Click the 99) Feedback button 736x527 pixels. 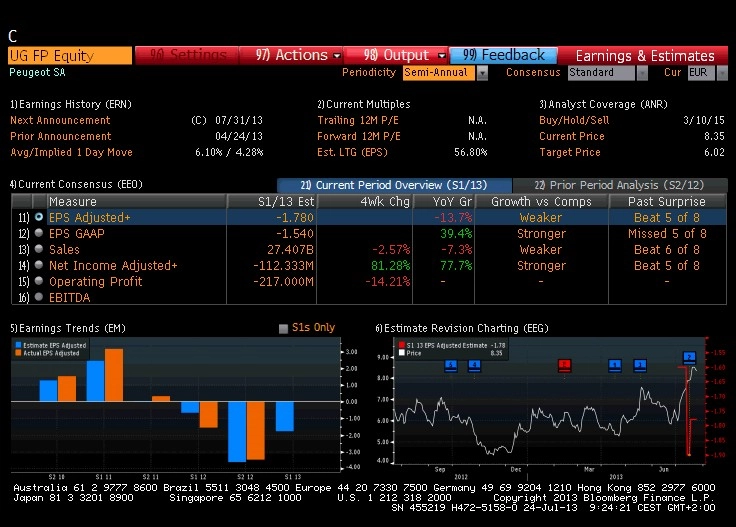pos(503,55)
